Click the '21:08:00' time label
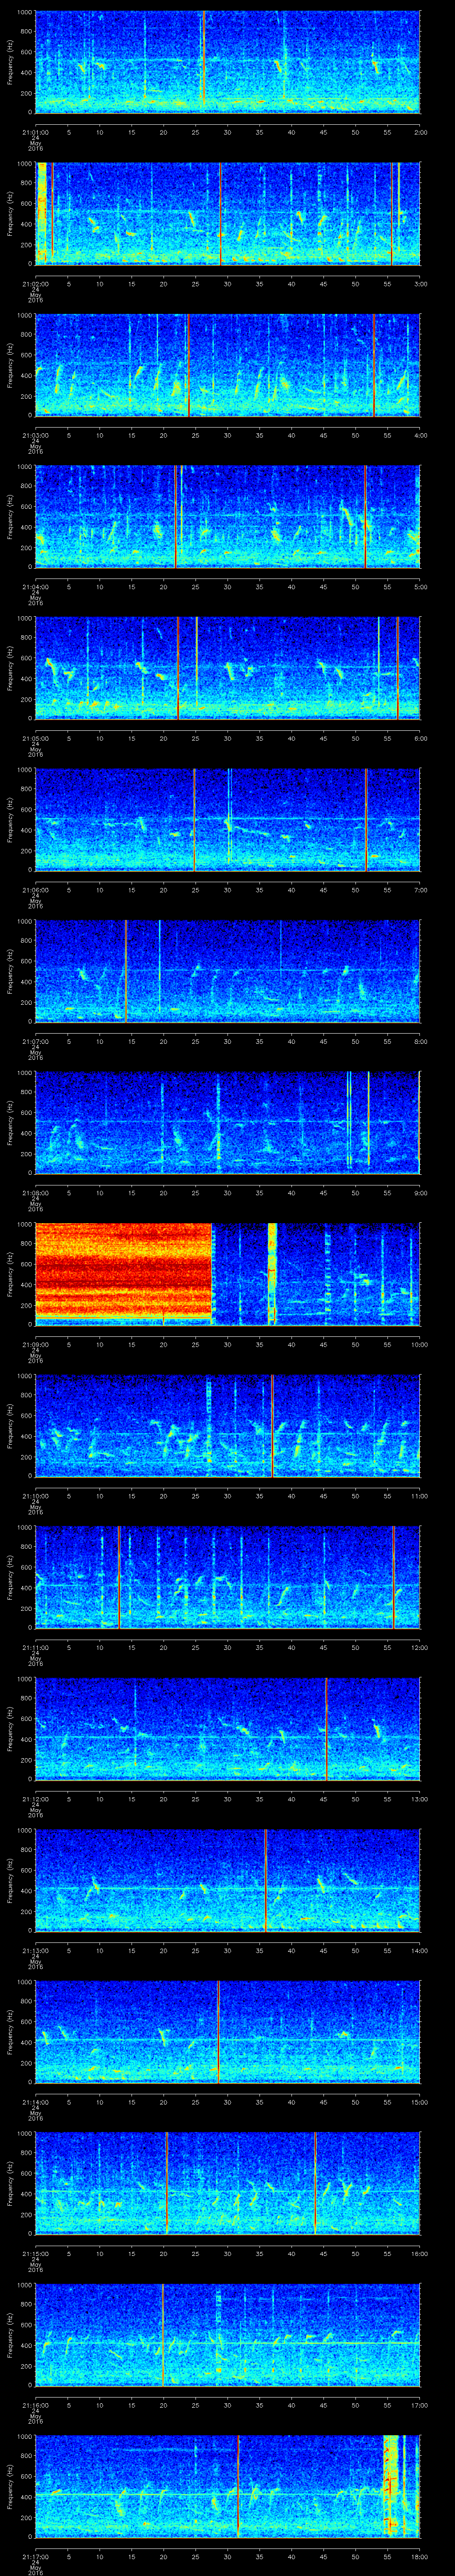Screen dimensions: 455x2576 click(x=35, y=1193)
